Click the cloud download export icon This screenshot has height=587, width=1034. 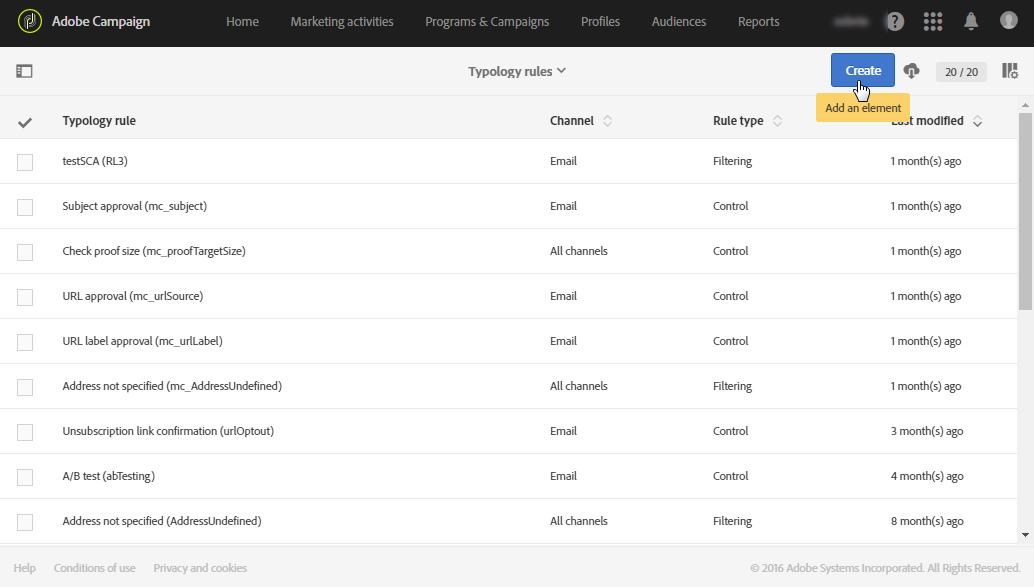click(x=911, y=71)
